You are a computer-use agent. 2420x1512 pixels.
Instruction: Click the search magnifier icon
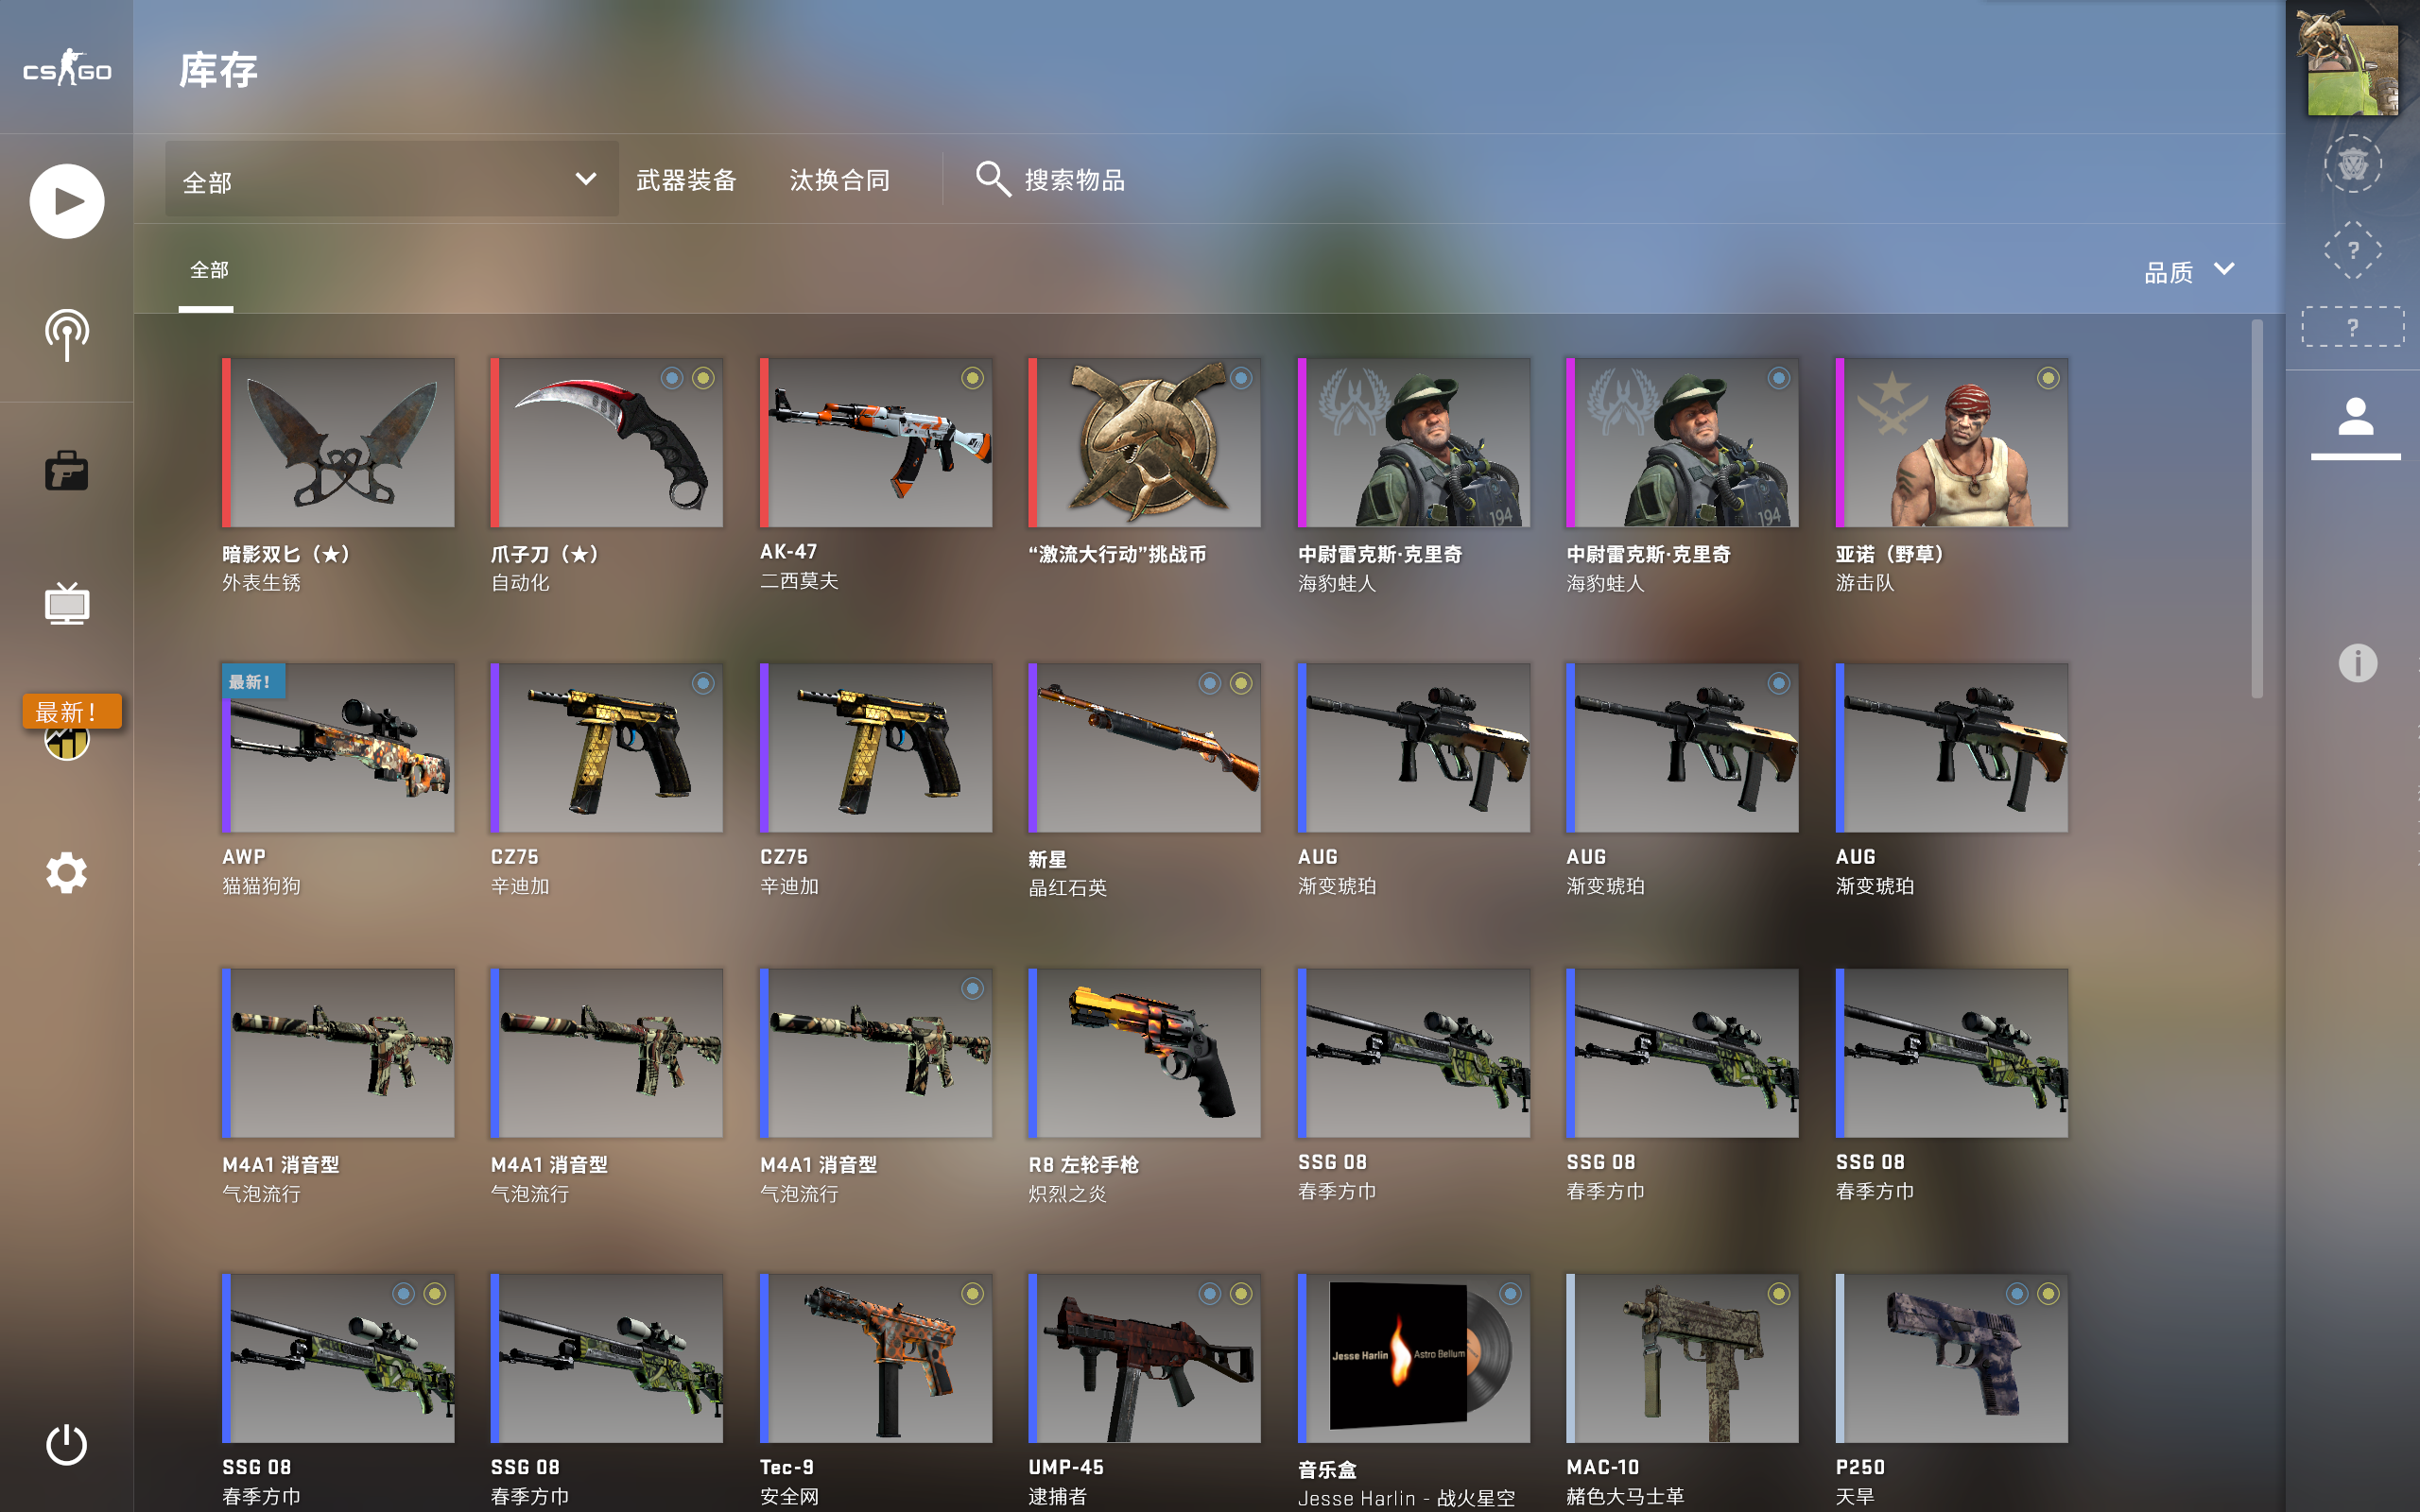click(993, 179)
